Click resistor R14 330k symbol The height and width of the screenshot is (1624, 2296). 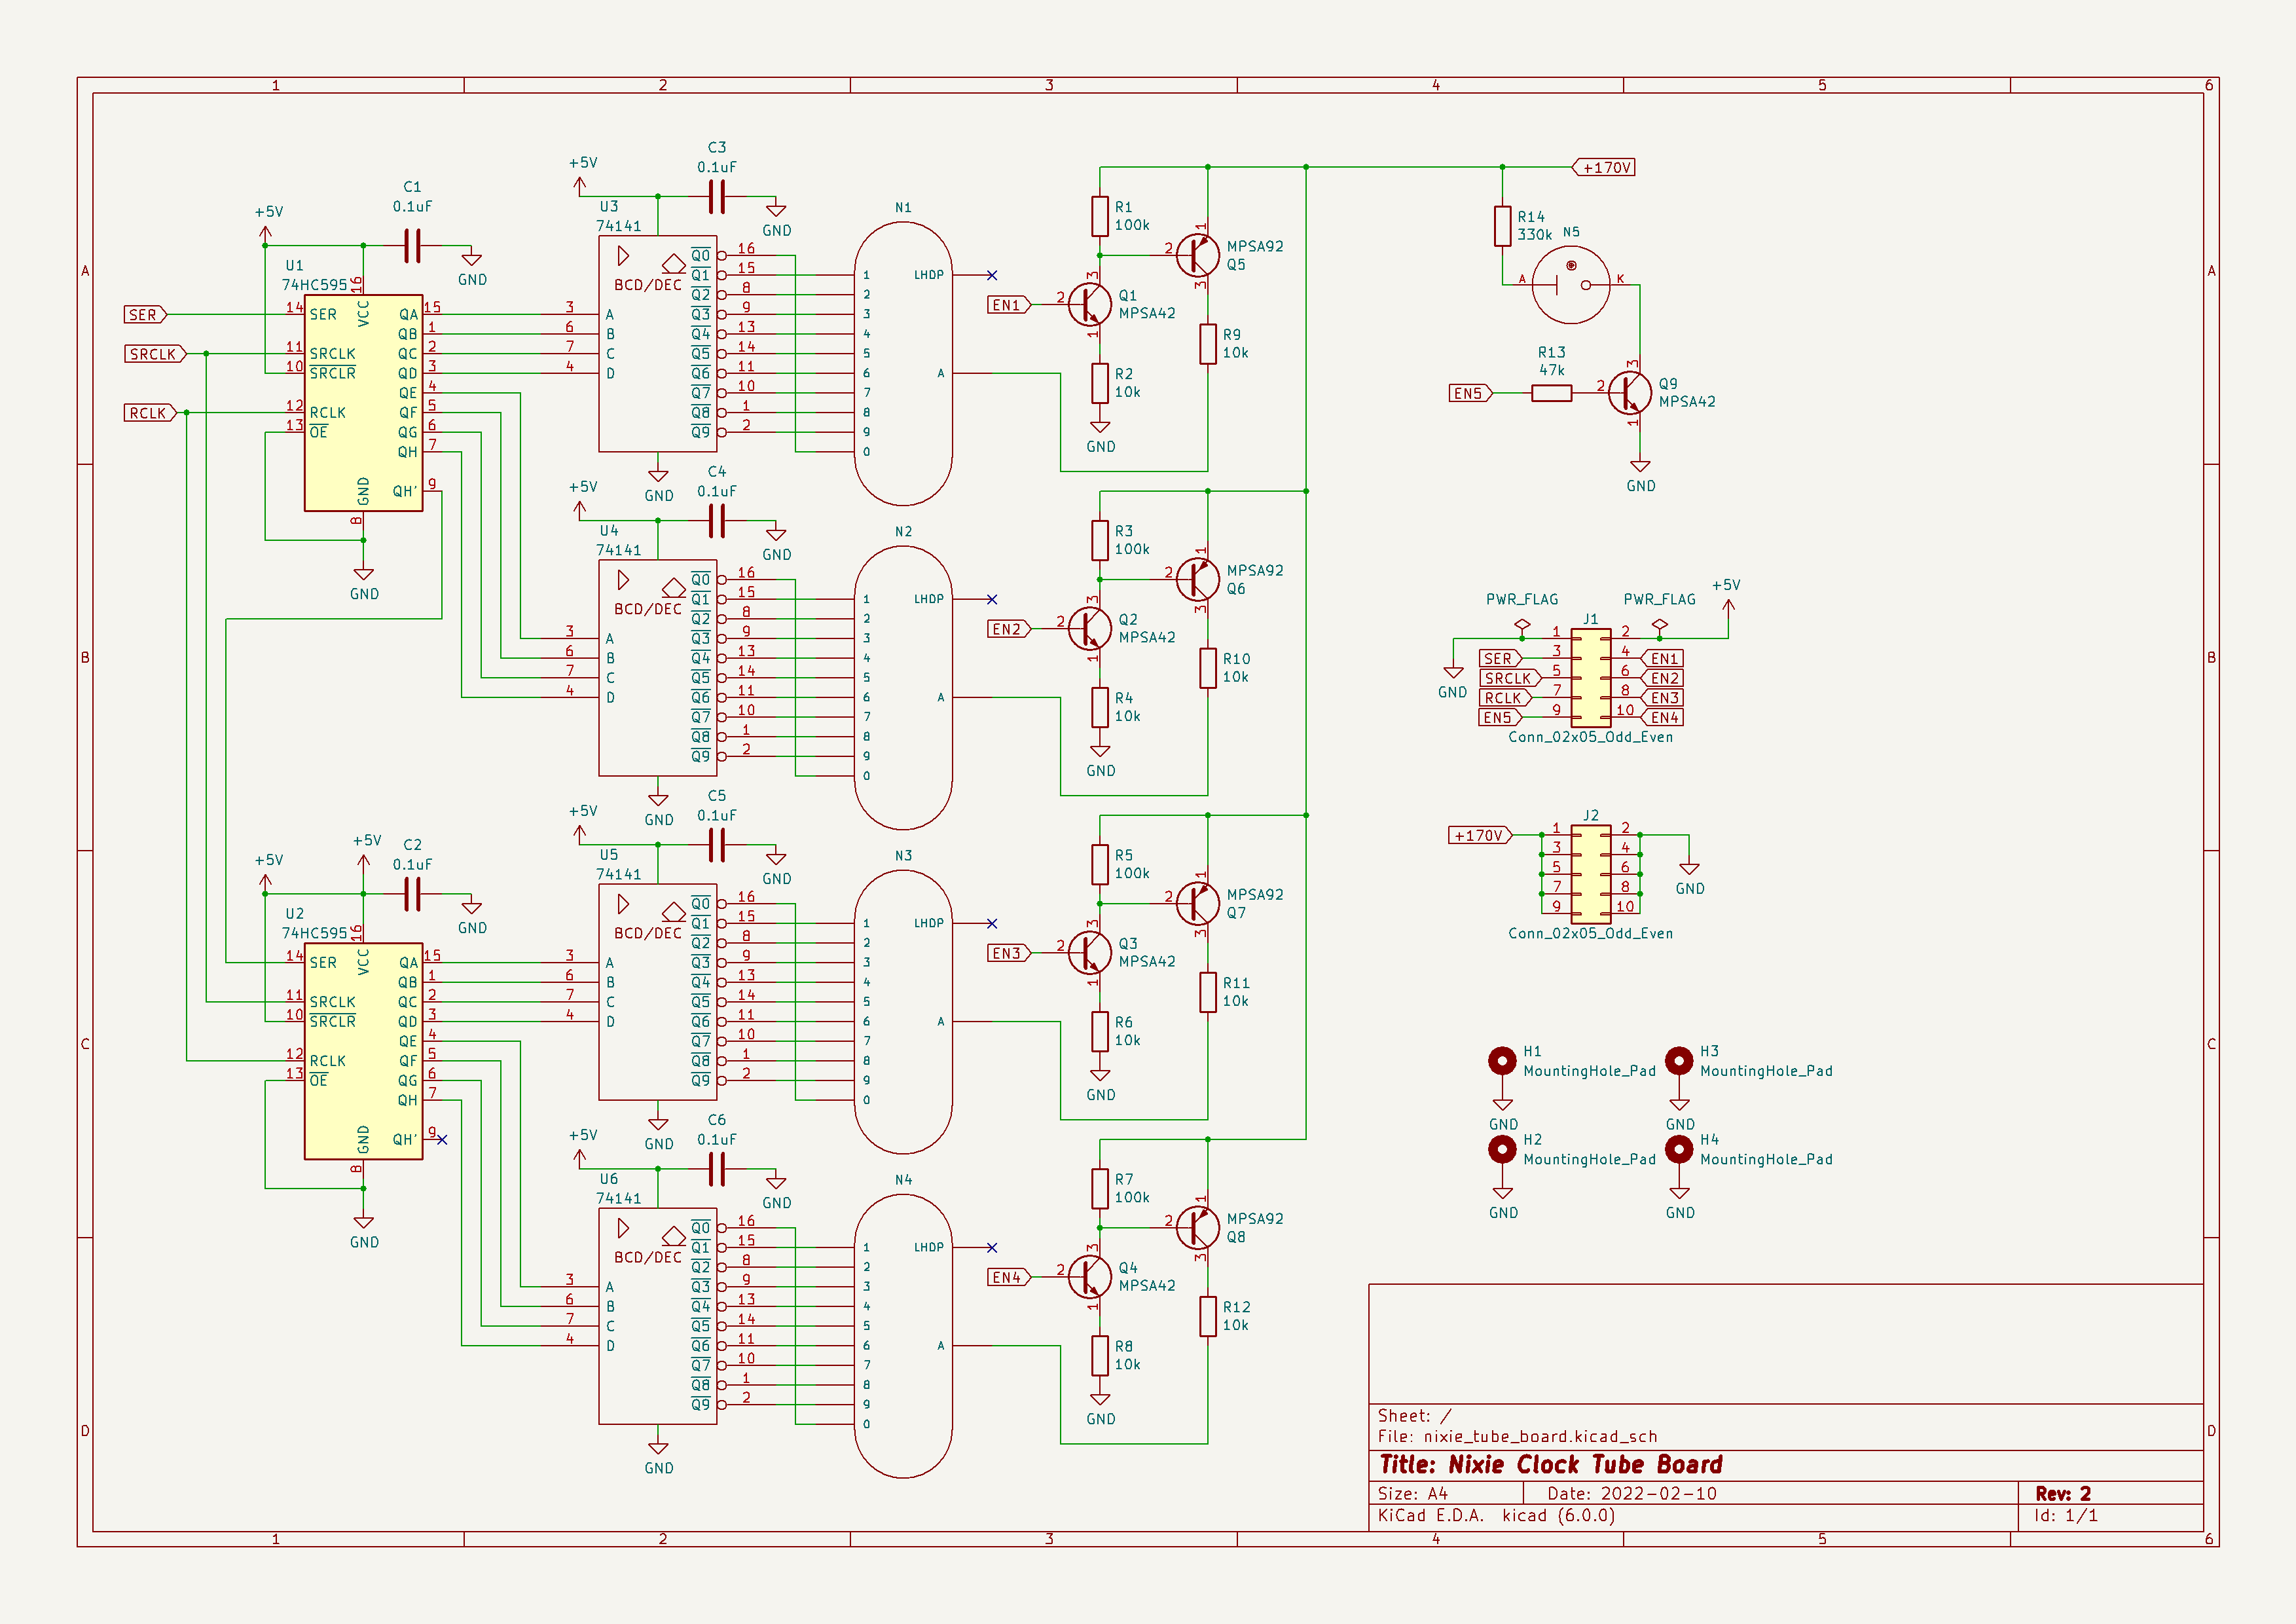[1502, 226]
